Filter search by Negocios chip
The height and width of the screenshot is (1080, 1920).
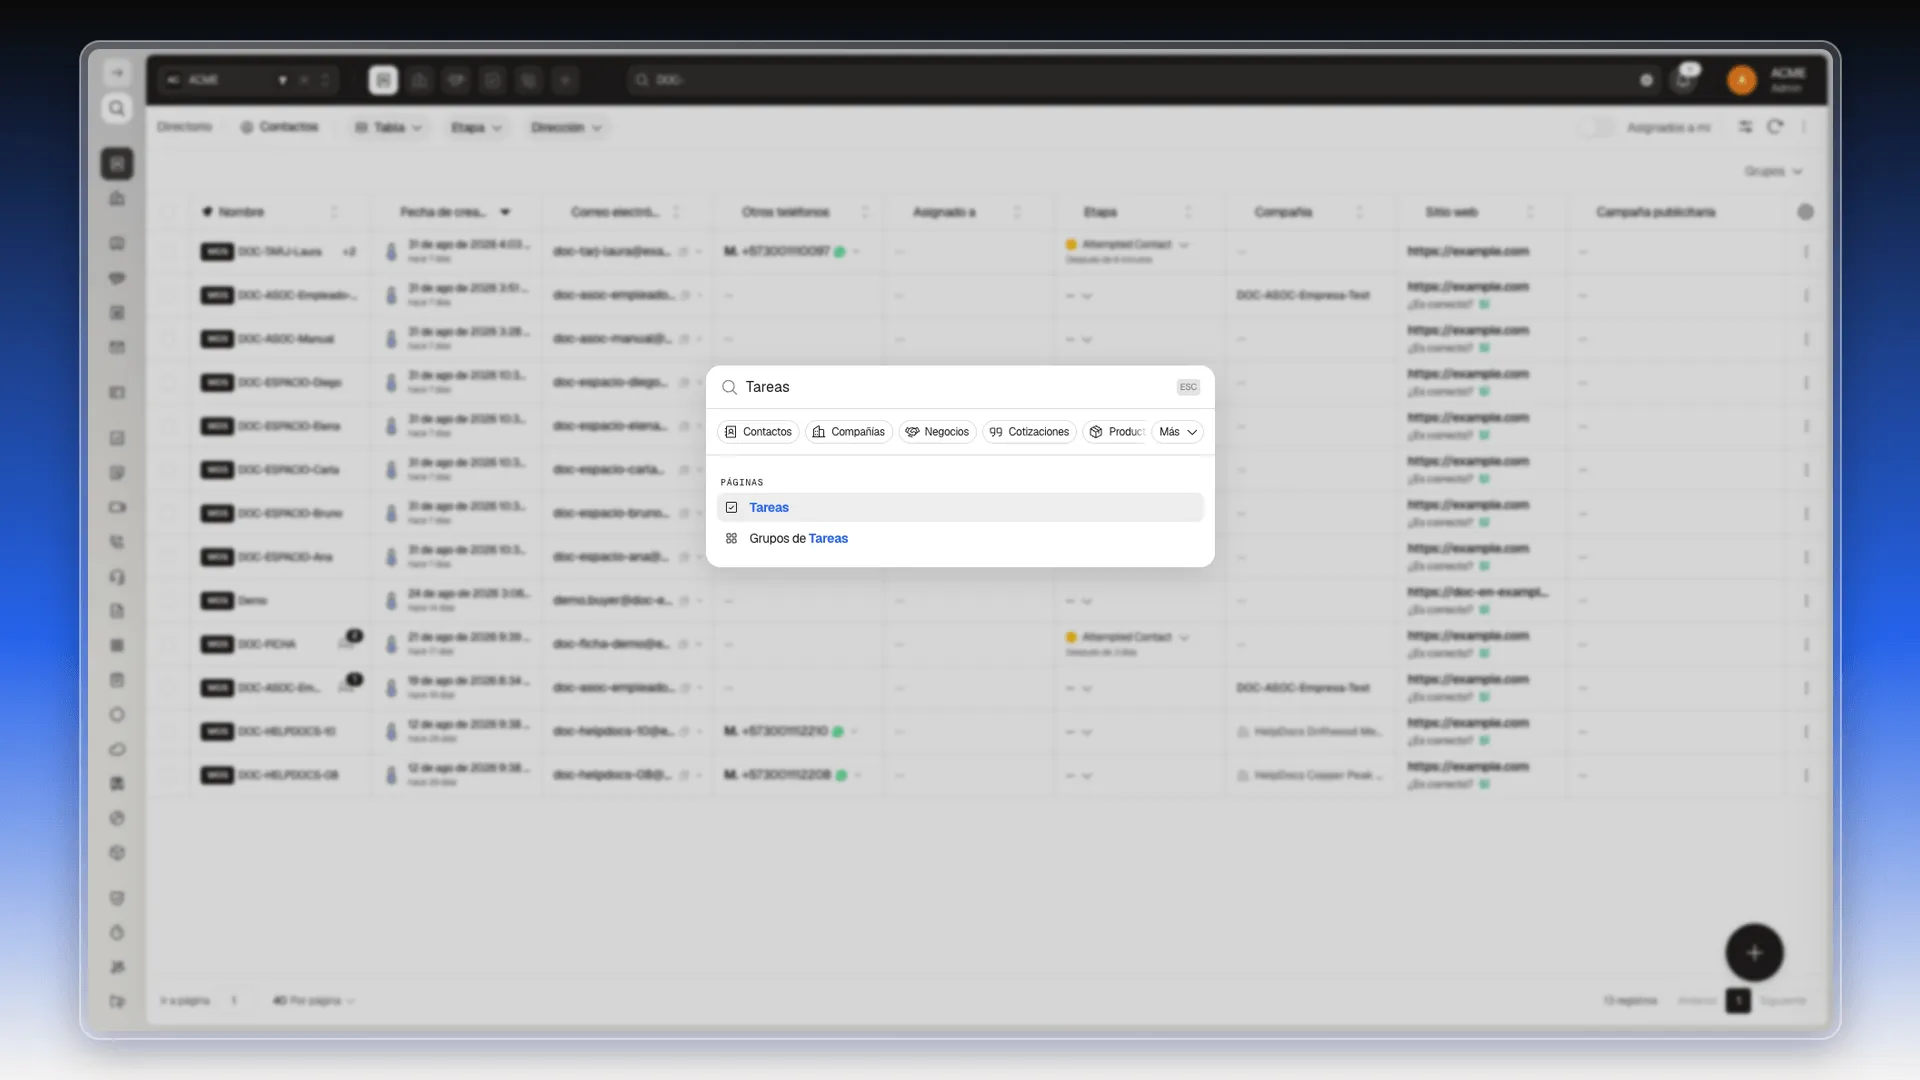[x=937, y=432]
